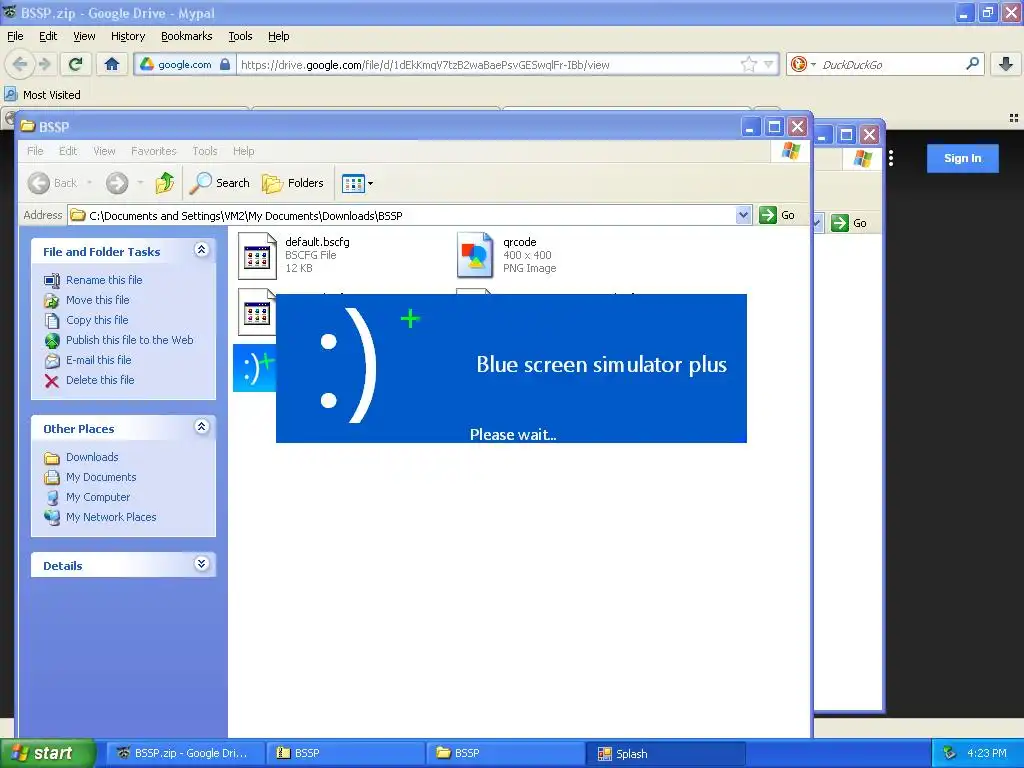Switch to BSSP zip folder taskbar item
Viewport: 1024px width, 768px height.
coord(345,753)
